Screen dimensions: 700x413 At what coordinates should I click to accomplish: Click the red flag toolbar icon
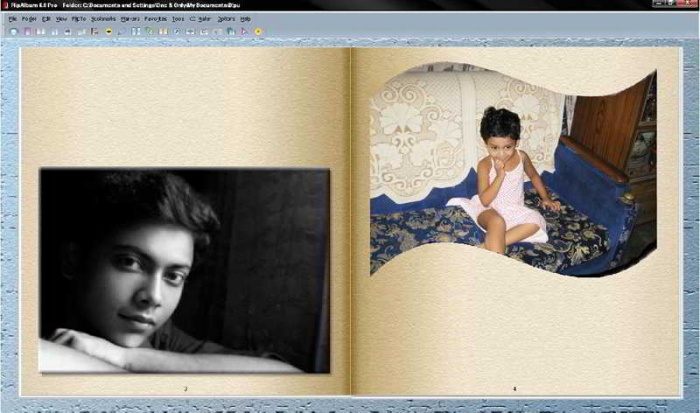pos(94,32)
